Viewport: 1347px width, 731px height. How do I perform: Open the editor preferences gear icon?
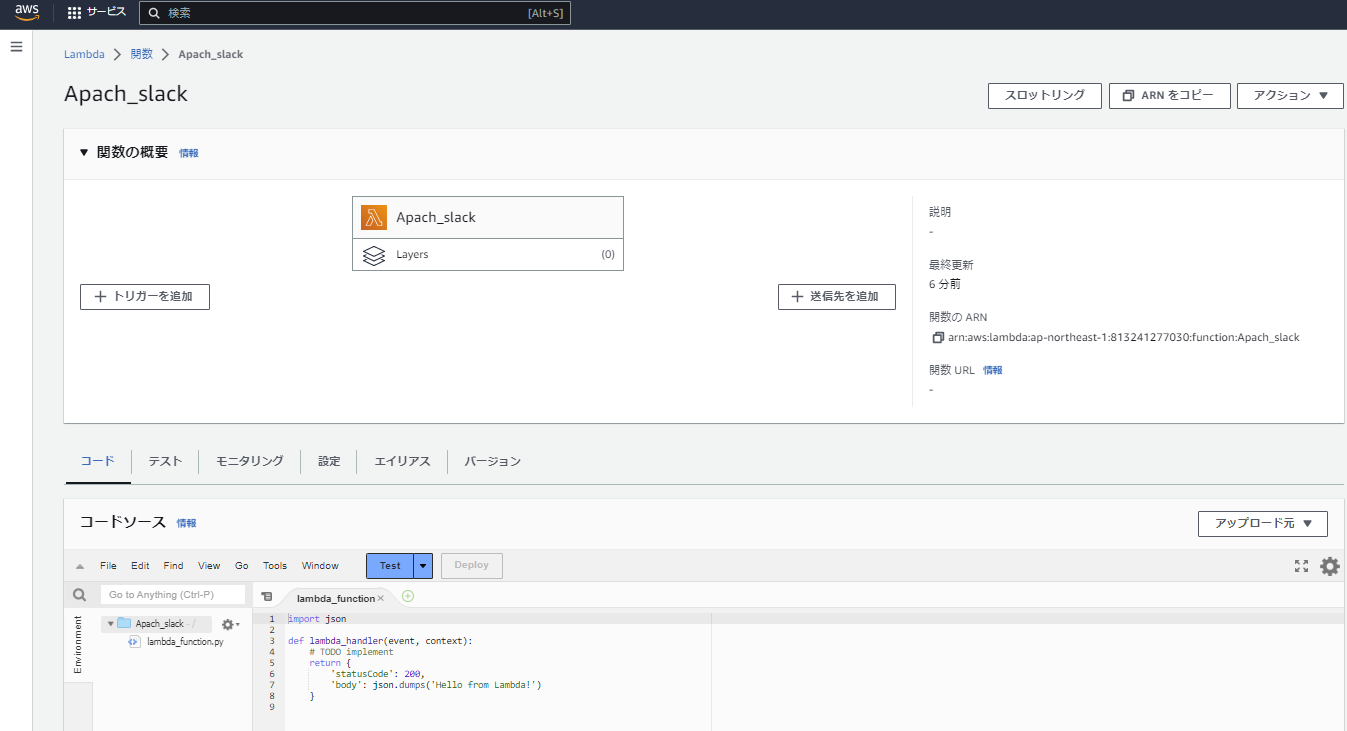coord(1330,566)
